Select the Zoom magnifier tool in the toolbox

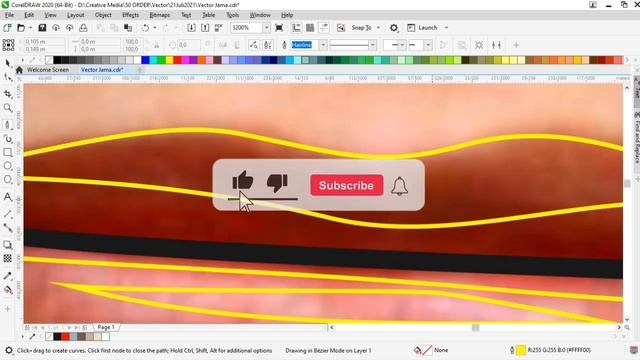(x=8, y=108)
